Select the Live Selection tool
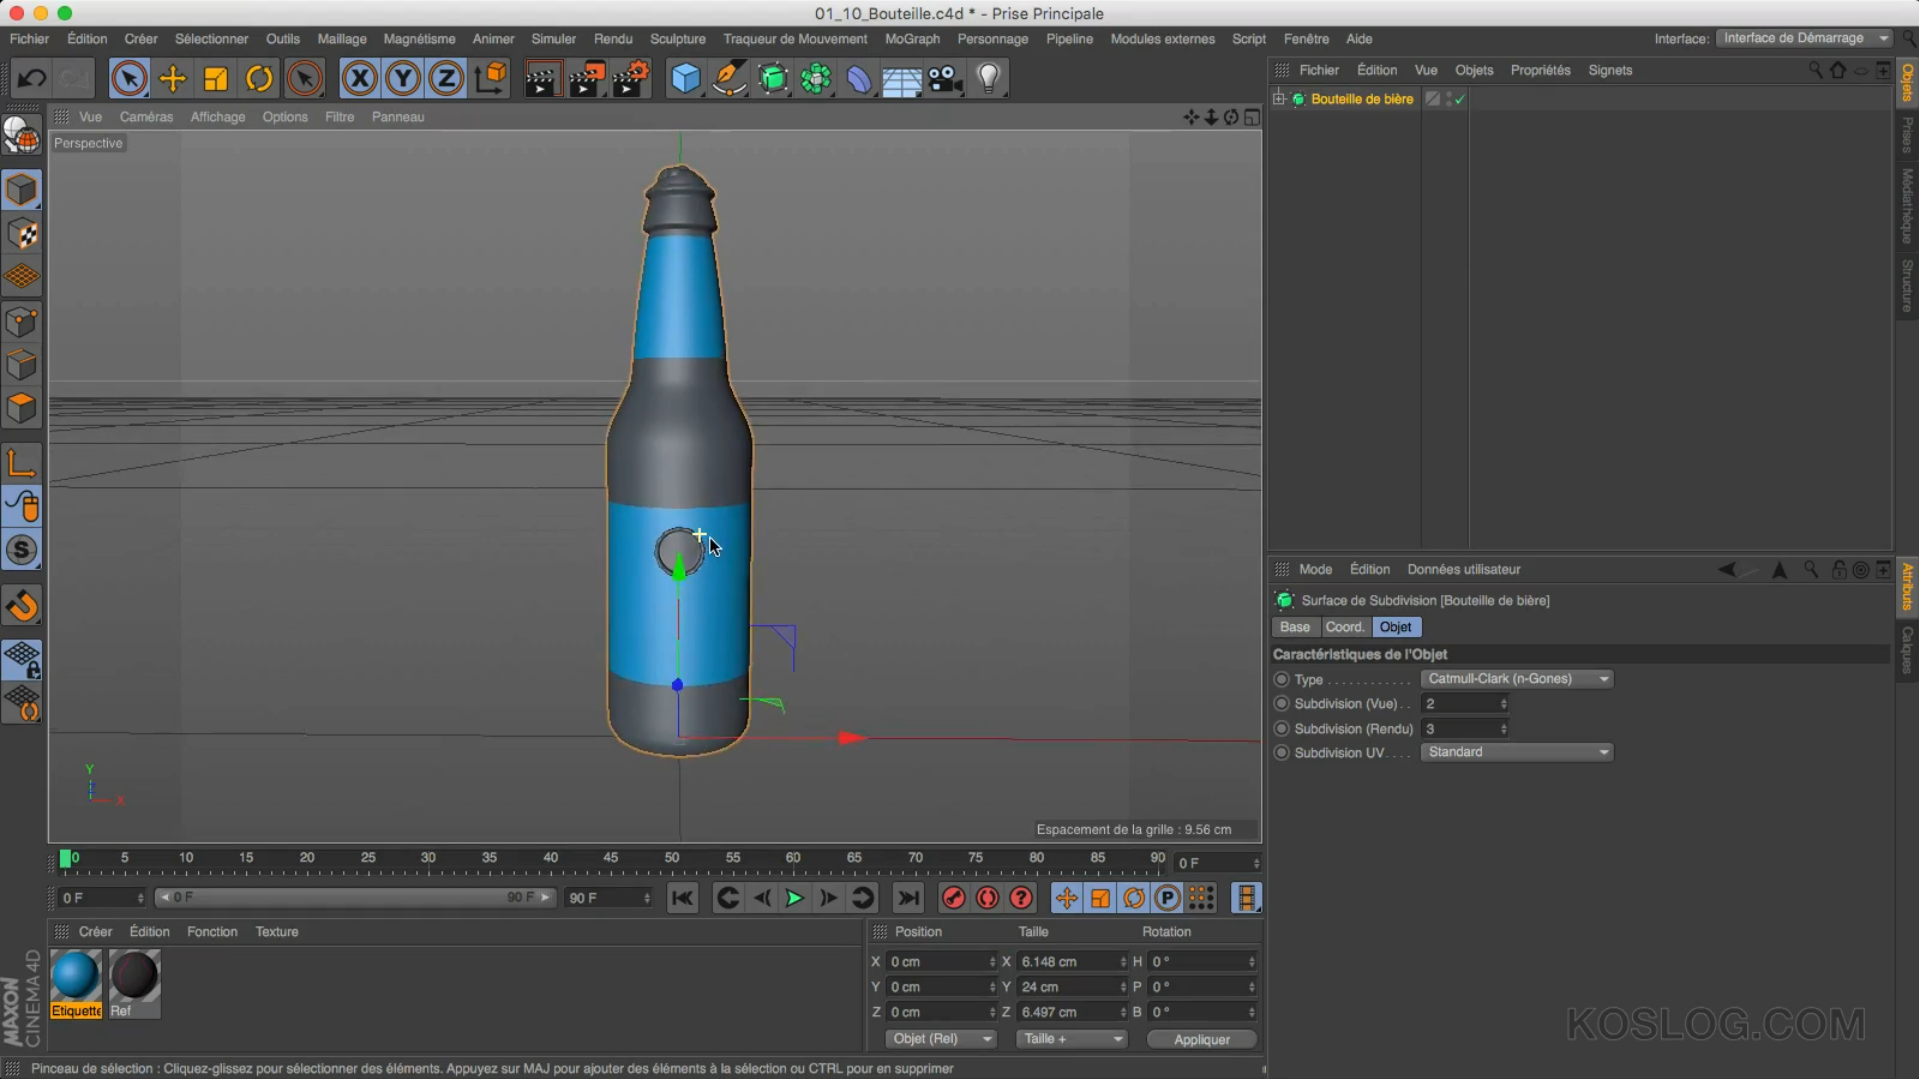 129,77
